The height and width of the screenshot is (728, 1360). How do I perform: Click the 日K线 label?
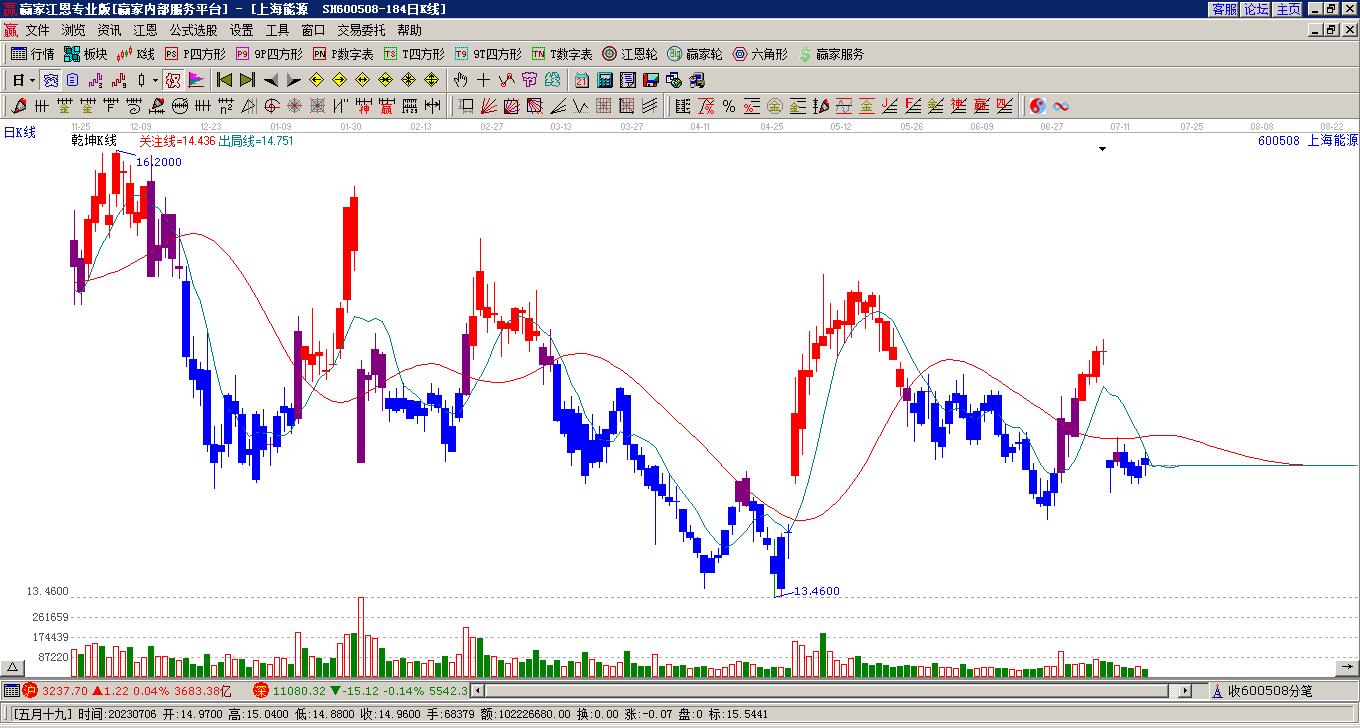click(19, 132)
